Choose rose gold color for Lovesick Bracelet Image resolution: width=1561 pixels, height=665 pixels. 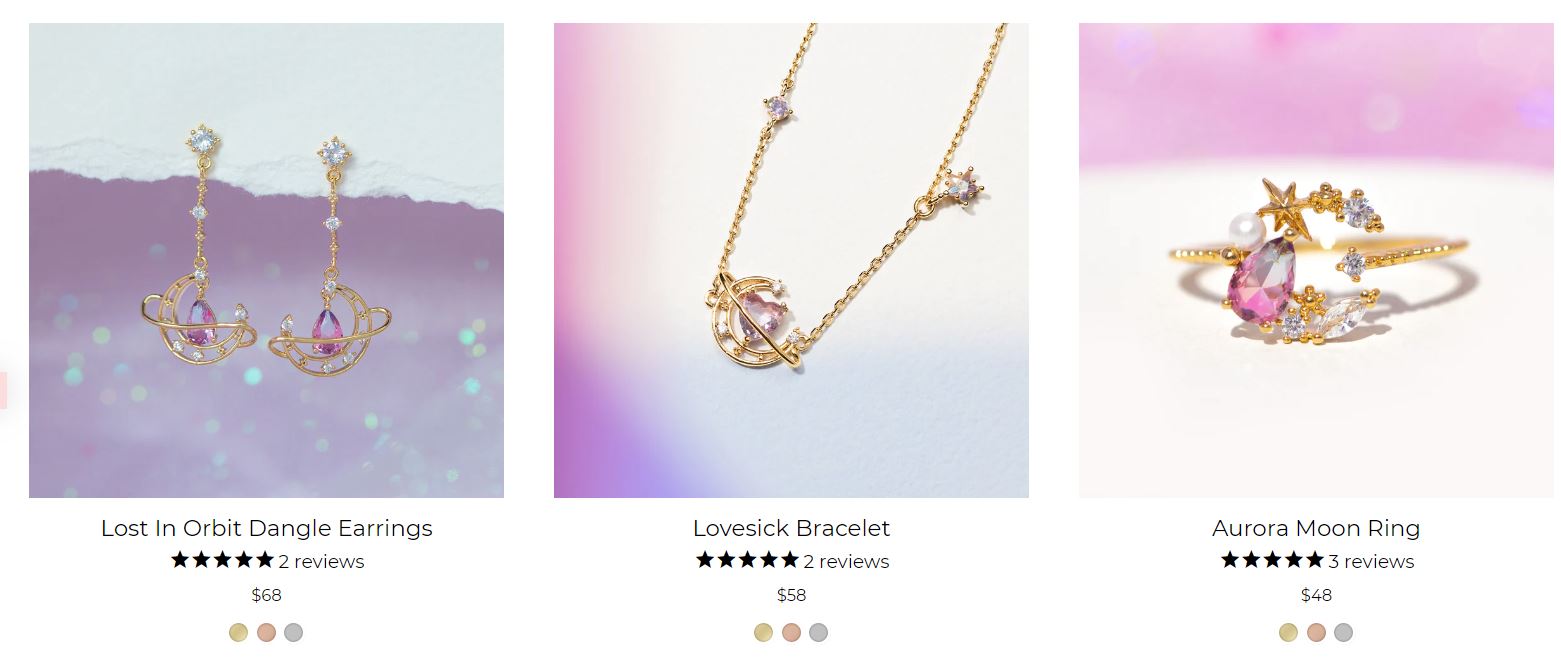pyautogui.click(x=791, y=632)
